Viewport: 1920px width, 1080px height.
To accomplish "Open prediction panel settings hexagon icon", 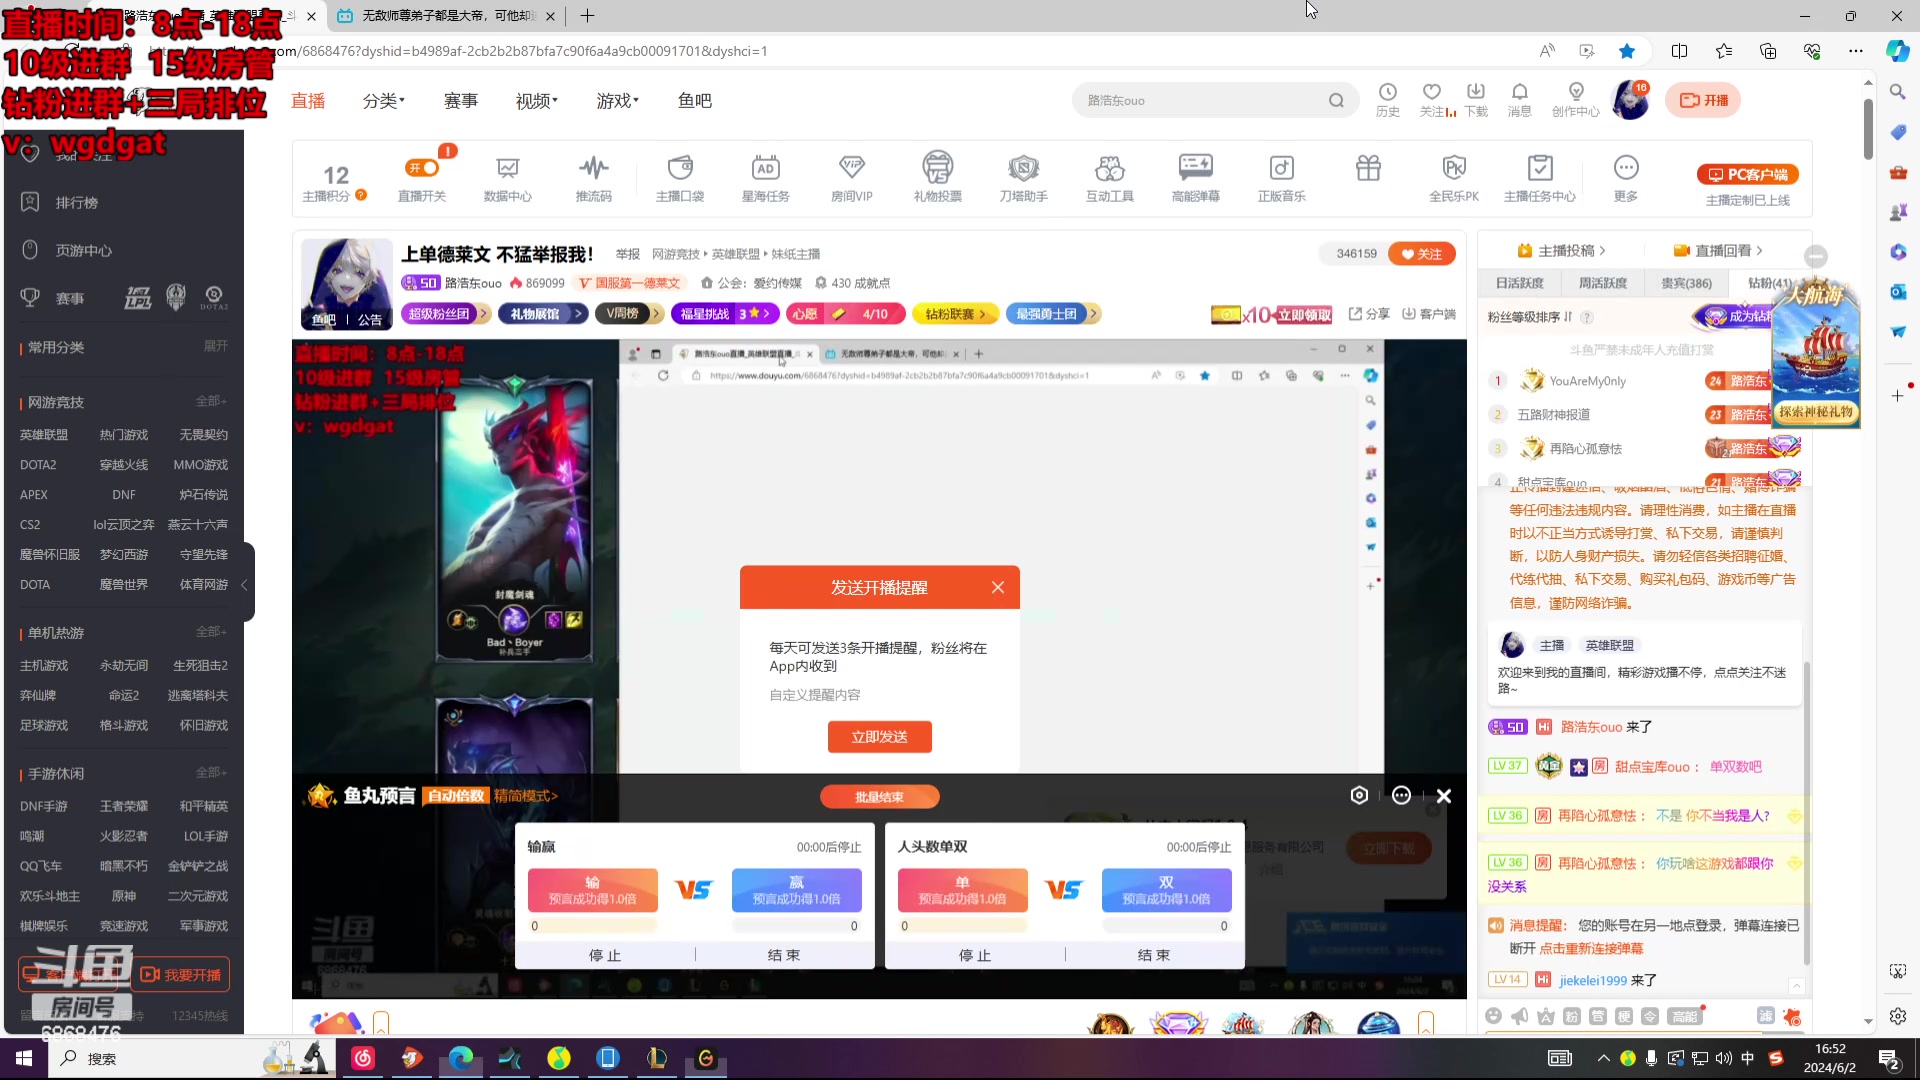I will click(x=1359, y=795).
